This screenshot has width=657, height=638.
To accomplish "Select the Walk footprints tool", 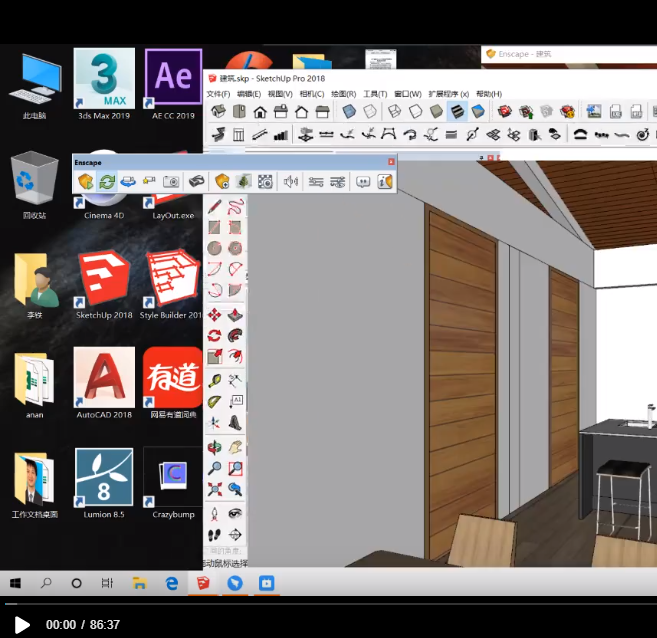I will [215, 535].
